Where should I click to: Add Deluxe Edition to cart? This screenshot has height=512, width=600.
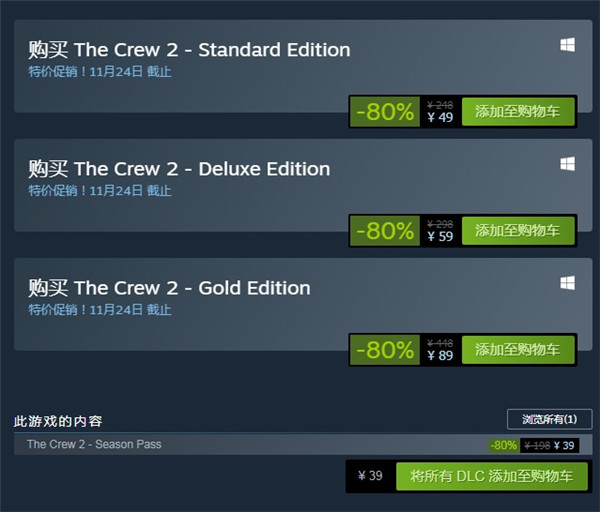[x=518, y=230]
